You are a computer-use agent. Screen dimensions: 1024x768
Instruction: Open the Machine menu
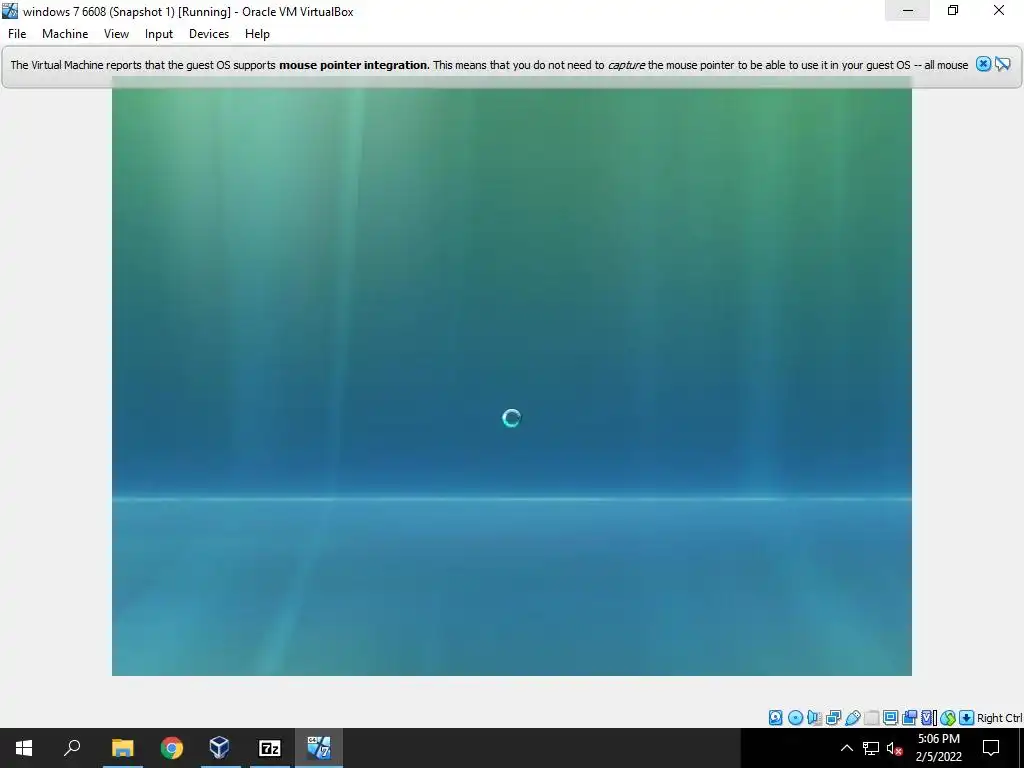[65, 34]
